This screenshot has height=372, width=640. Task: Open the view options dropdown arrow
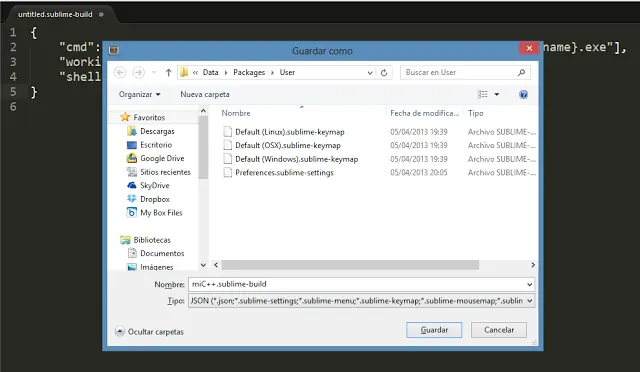[x=497, y=94]
